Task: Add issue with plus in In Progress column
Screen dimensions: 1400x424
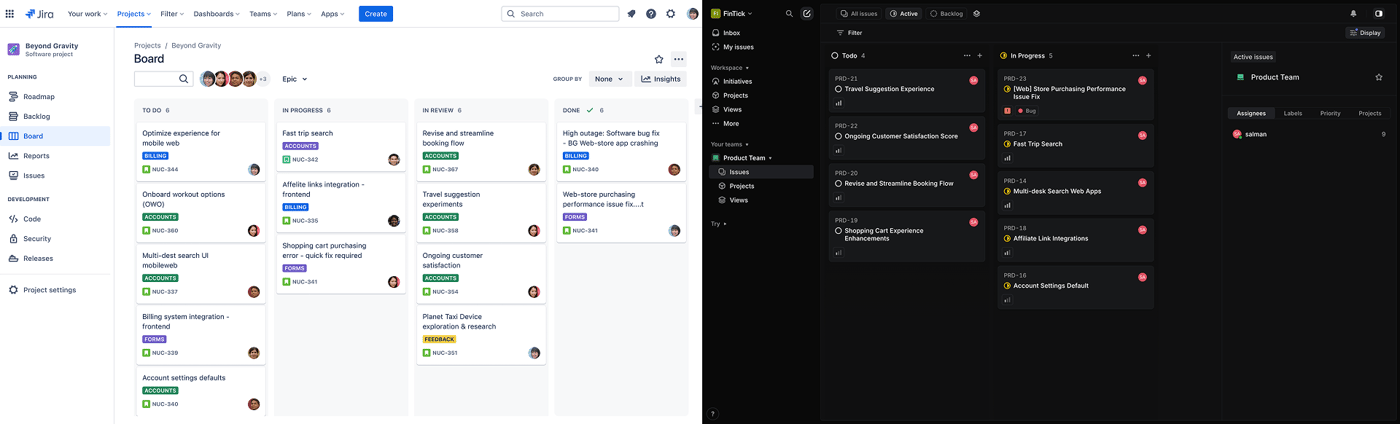Action: pos(1149,56)
